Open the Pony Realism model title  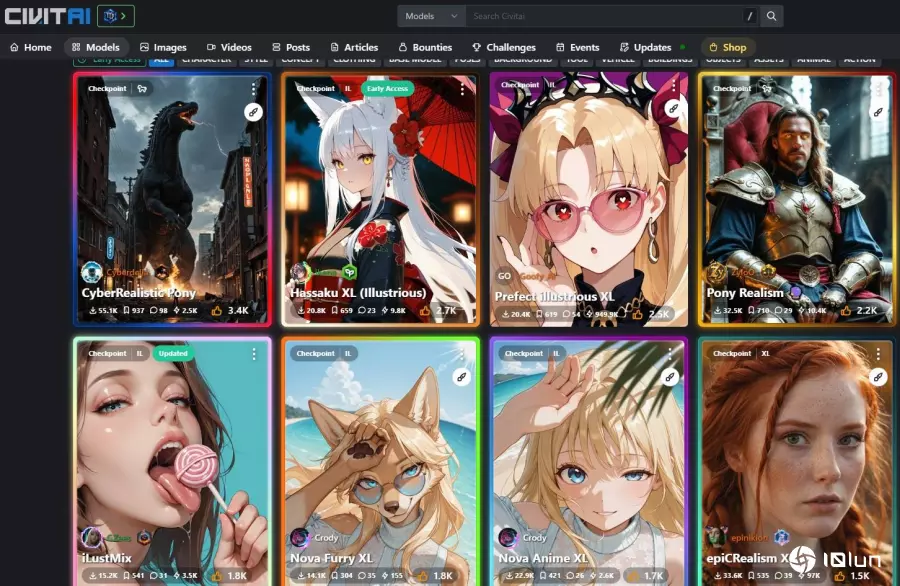click(745, 293)
